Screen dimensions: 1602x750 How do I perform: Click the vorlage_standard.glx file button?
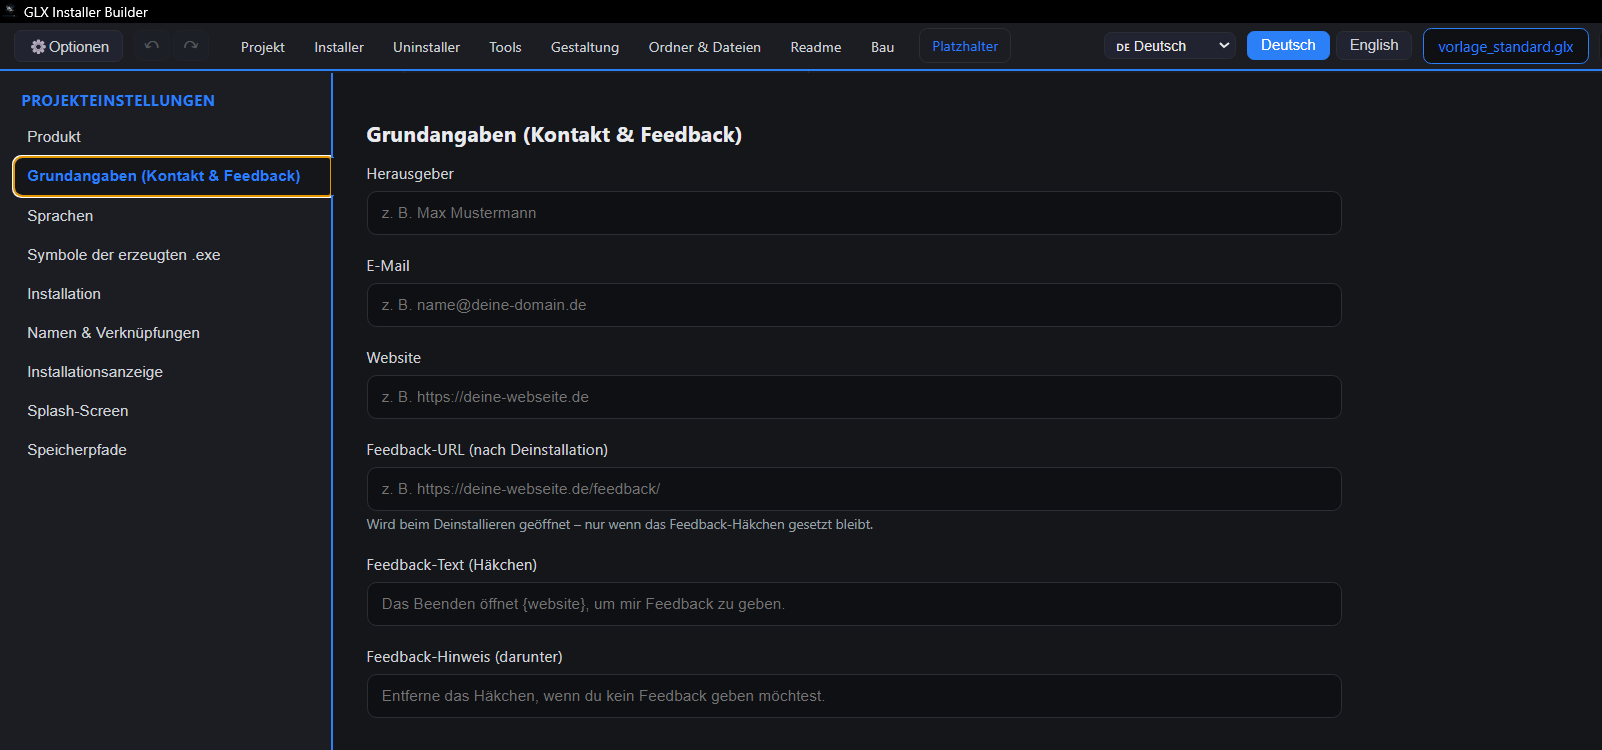[1506, 47]
